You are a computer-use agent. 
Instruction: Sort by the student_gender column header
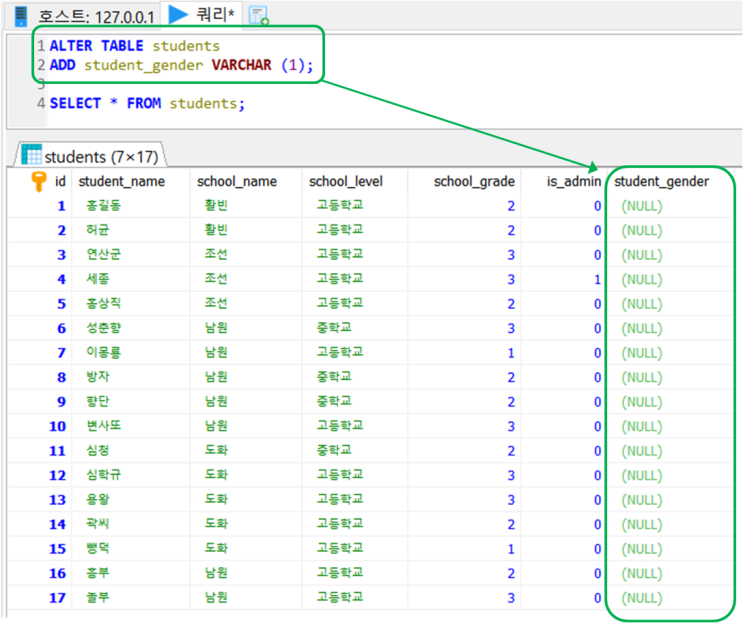pos(661,181)
